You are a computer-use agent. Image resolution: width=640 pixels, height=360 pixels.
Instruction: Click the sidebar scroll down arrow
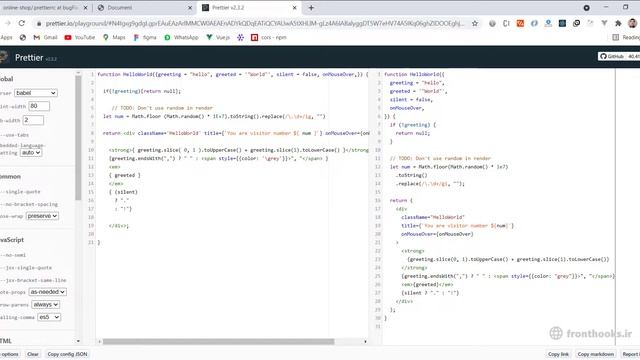(x=78, y=341)
